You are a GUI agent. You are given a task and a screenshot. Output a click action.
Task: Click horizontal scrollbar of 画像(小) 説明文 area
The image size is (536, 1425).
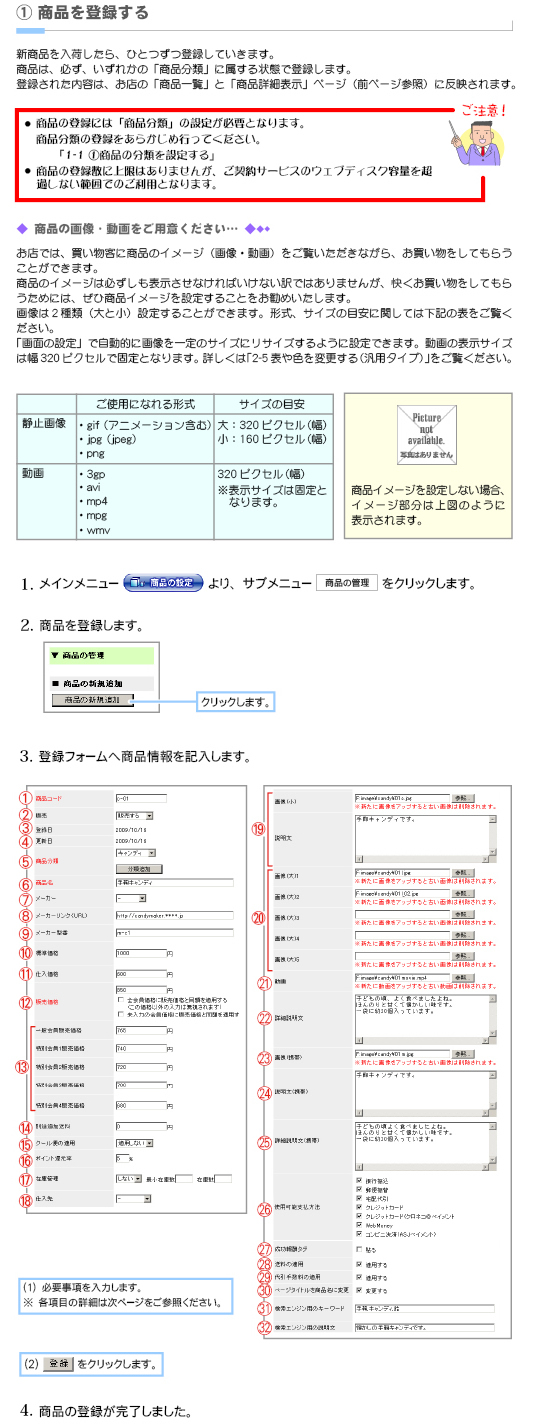click(x=422, y=860)
